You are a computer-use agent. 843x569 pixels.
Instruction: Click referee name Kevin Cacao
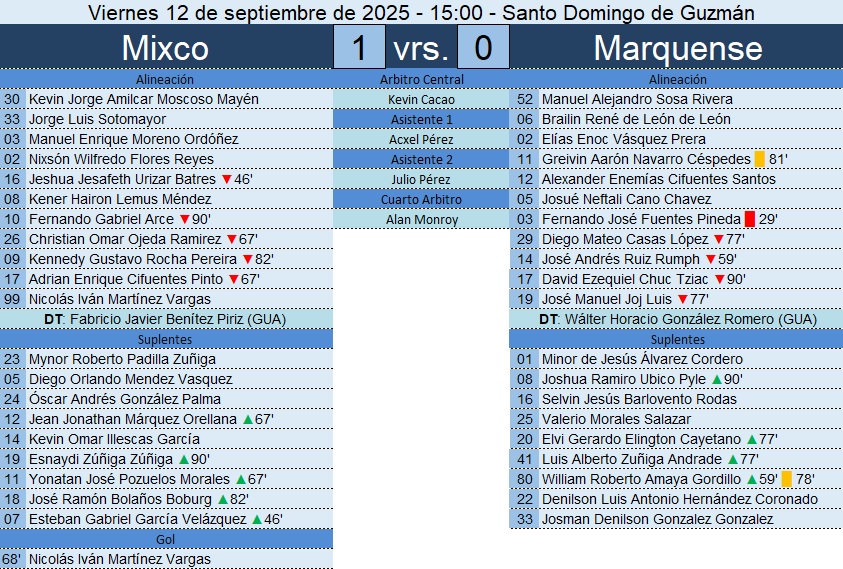click(x=421, y=99)
